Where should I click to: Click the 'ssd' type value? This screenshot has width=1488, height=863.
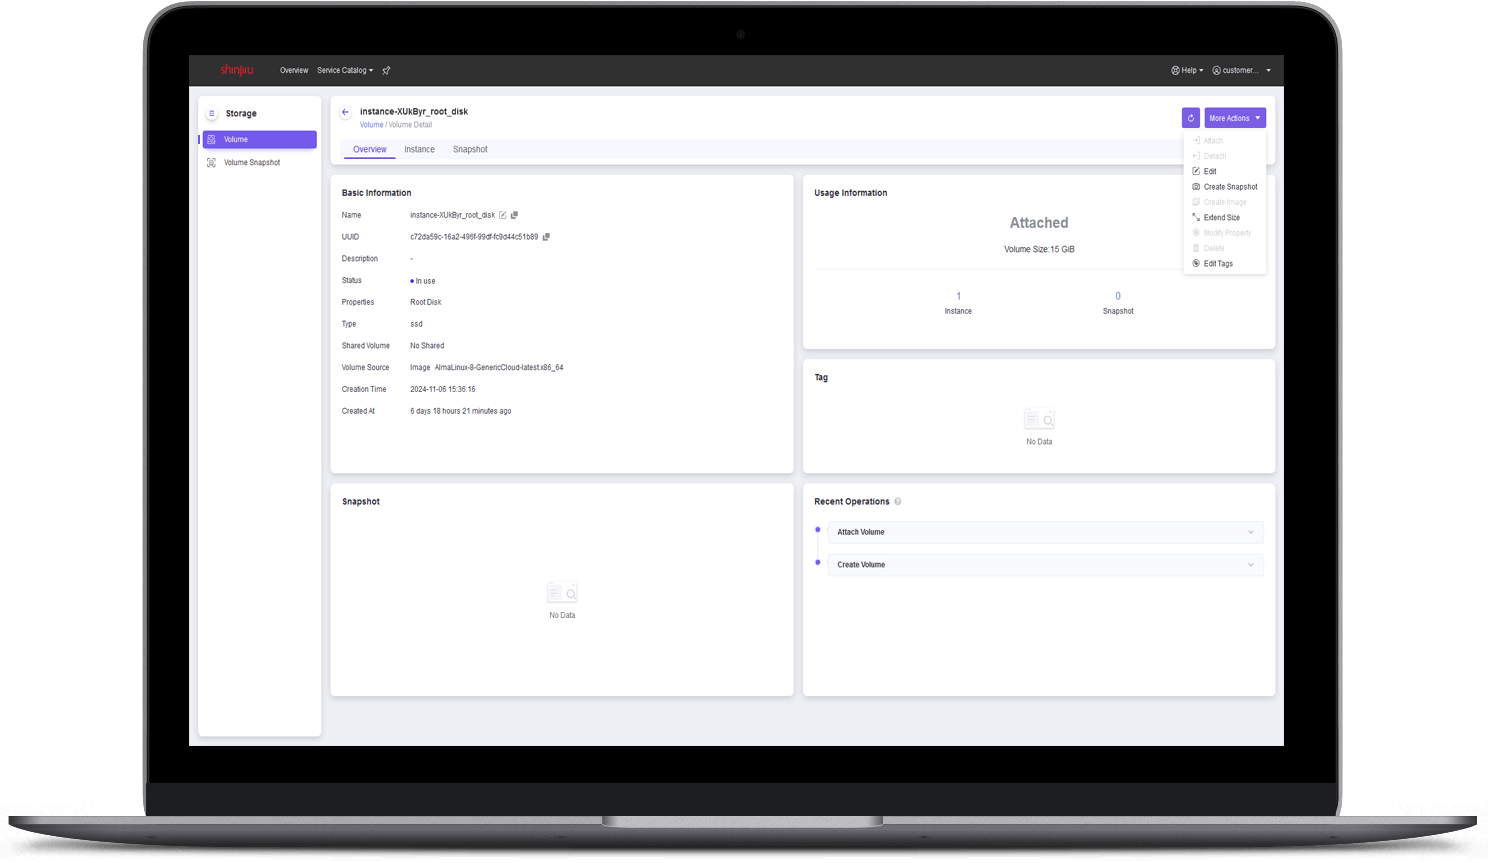(x=416, y=324)
